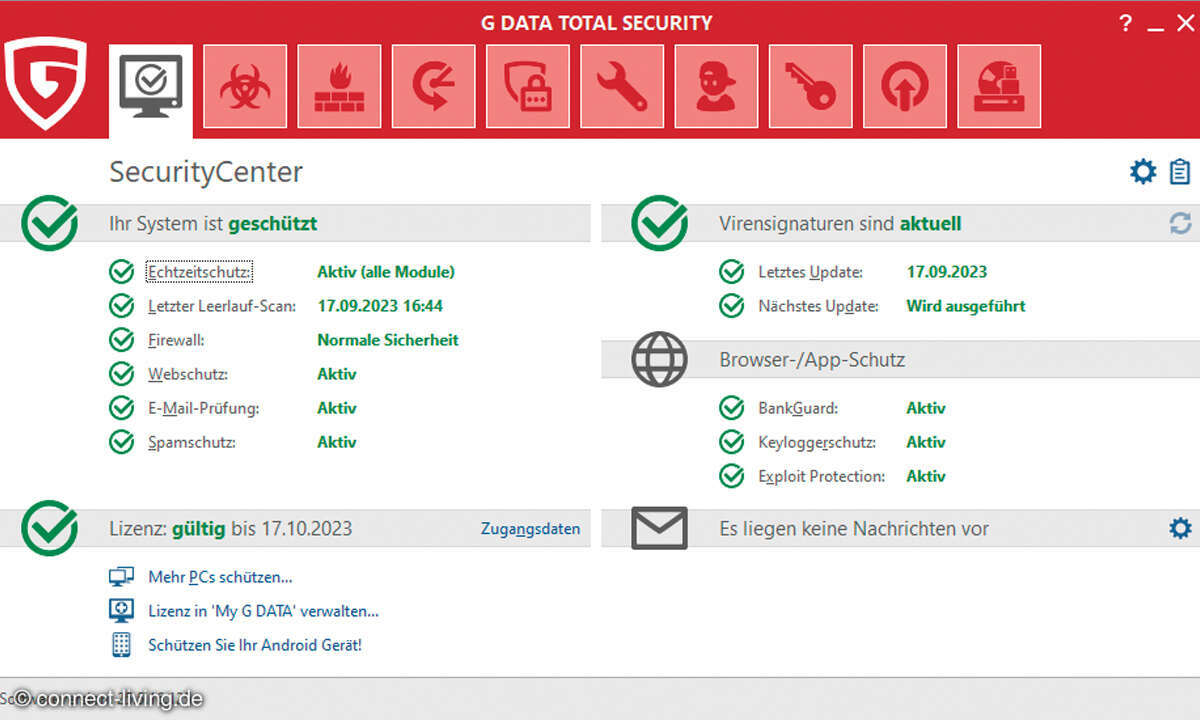
Task: Click the monitors icon beside Mehr PCs schützen
Action: point(121,577)
